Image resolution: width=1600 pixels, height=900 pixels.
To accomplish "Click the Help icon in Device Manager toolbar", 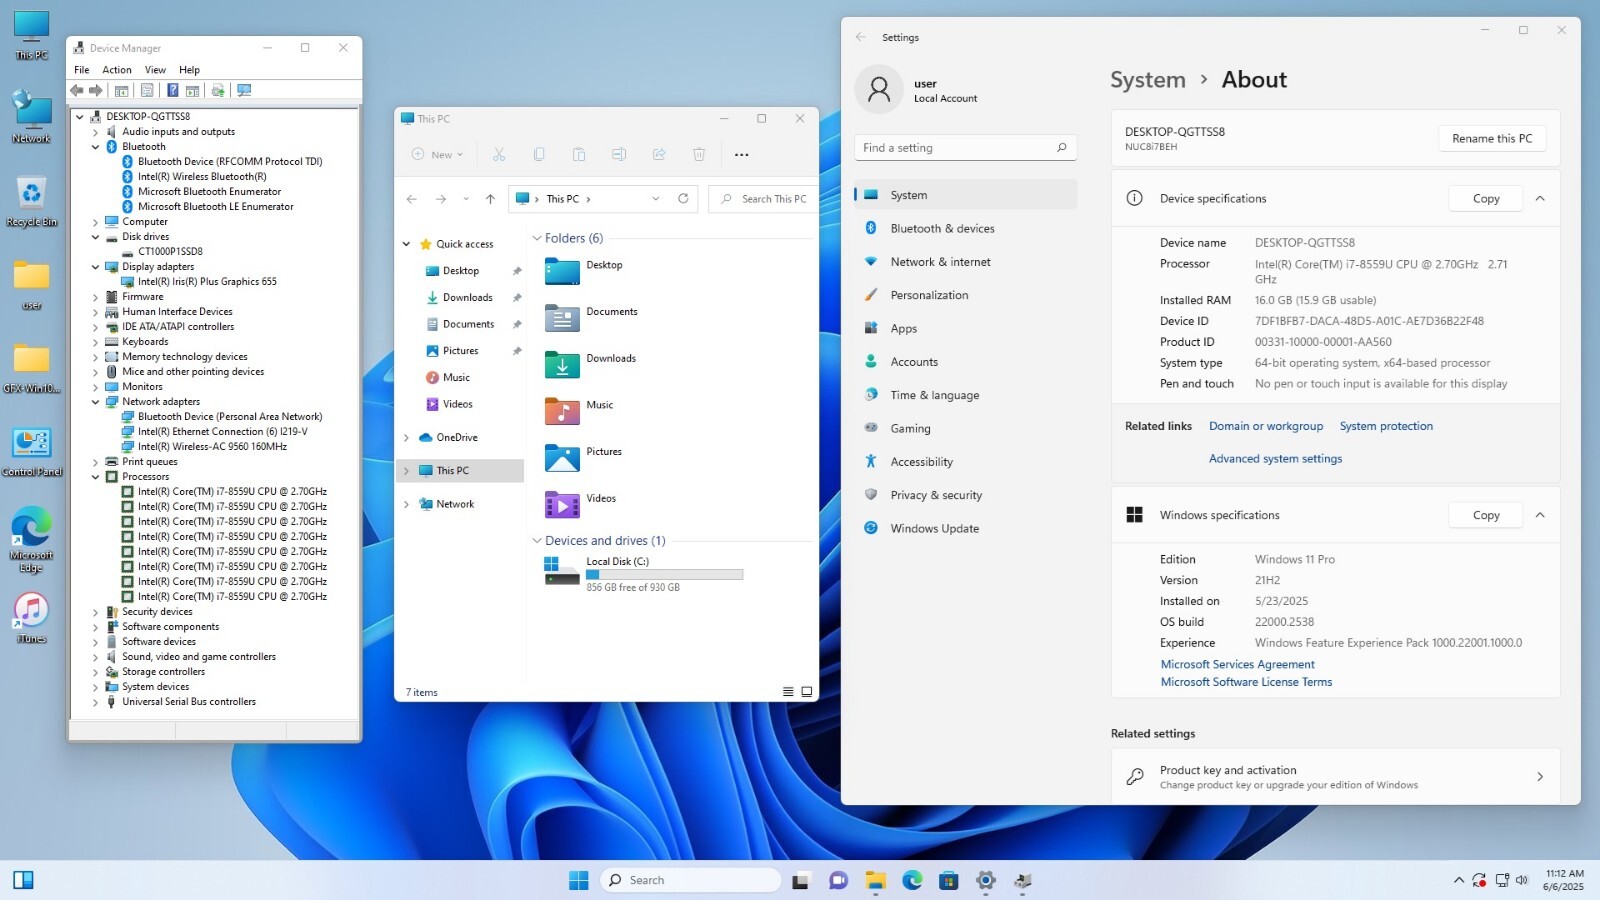I will (172, 91).
